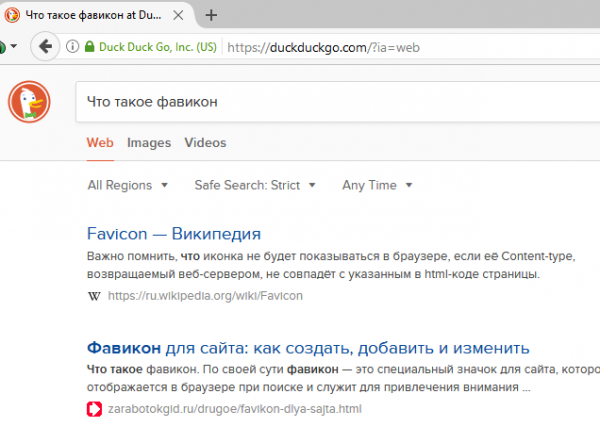The width and height of the screenshot is (600, 443).
Task: Click the browser back arrow button
Action: pos(44,47)
